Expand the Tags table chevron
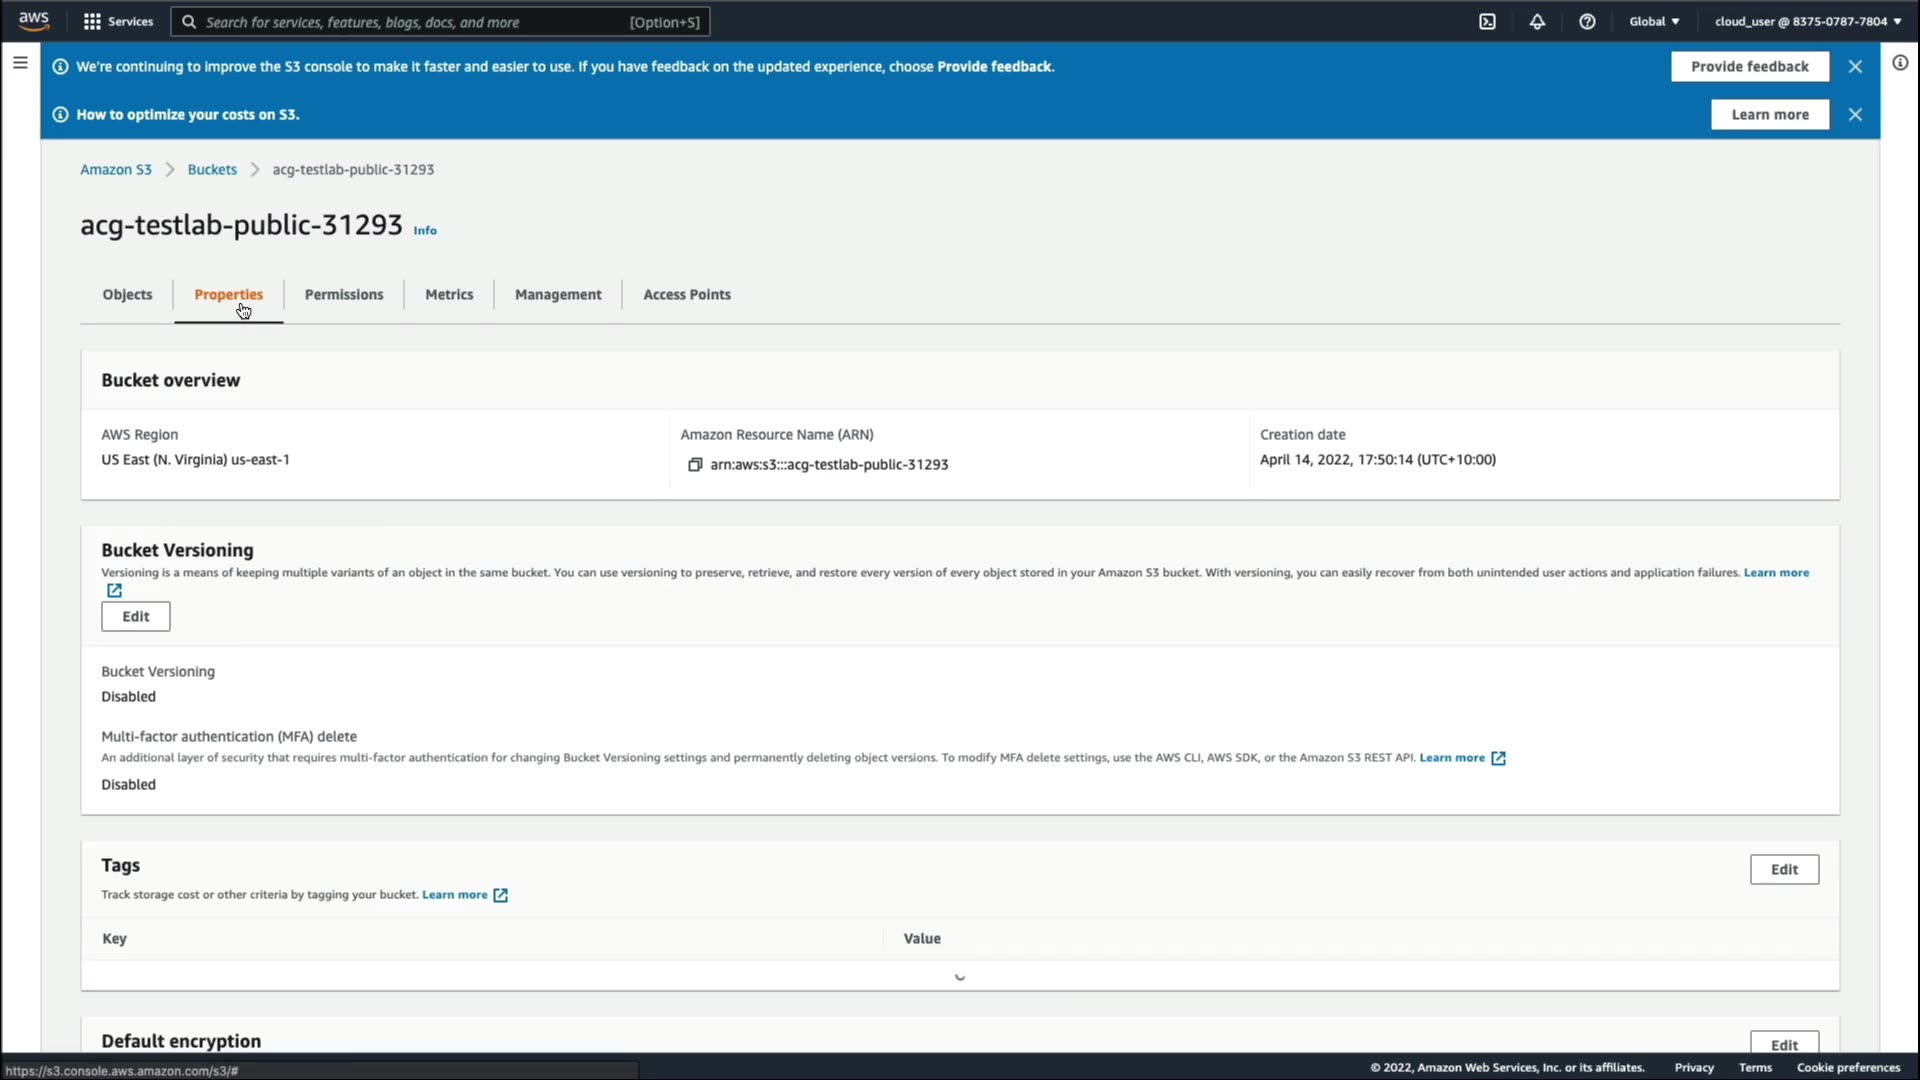This screenshot has height=1080, width=1920. [959, 977]
